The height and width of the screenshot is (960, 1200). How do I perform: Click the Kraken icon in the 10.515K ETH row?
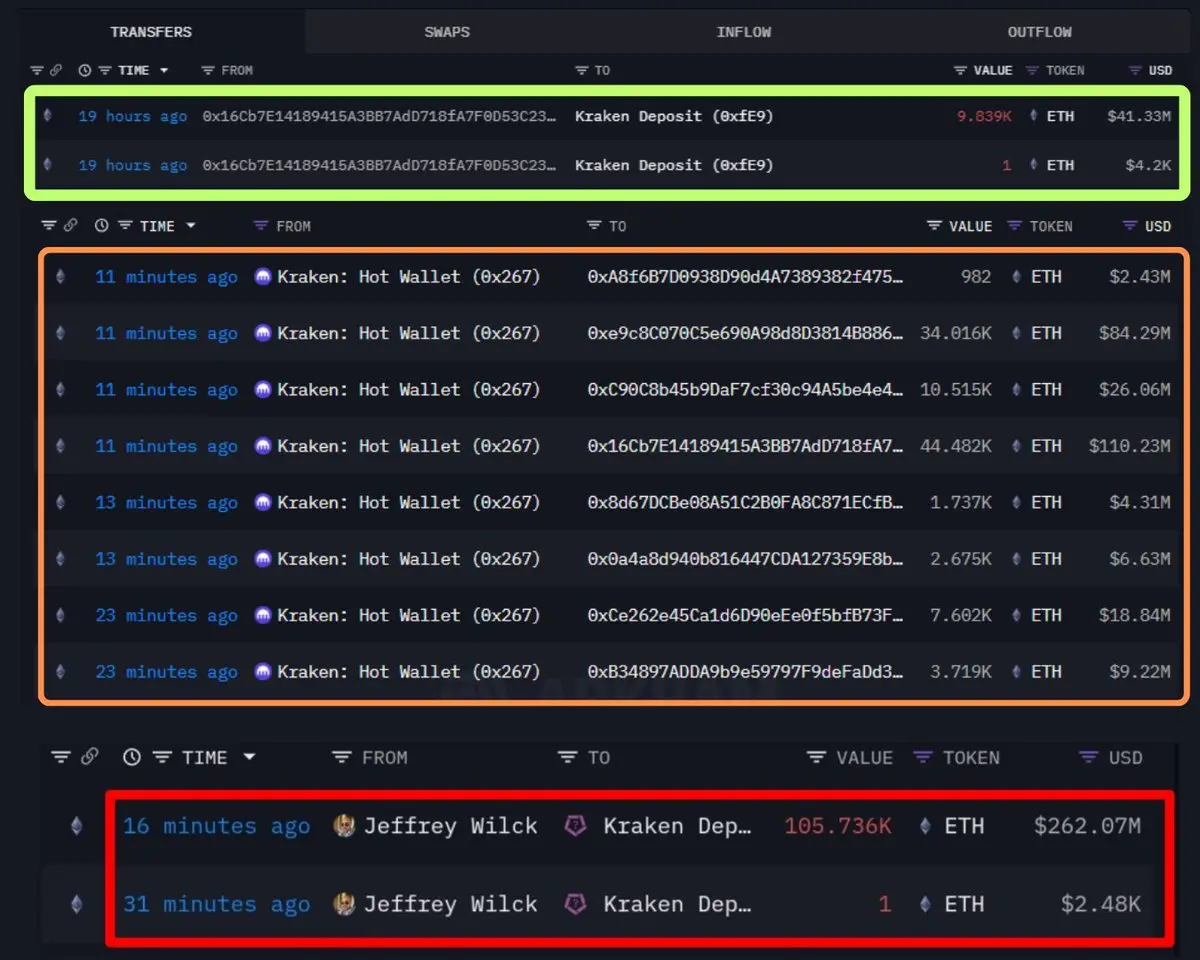263,389
